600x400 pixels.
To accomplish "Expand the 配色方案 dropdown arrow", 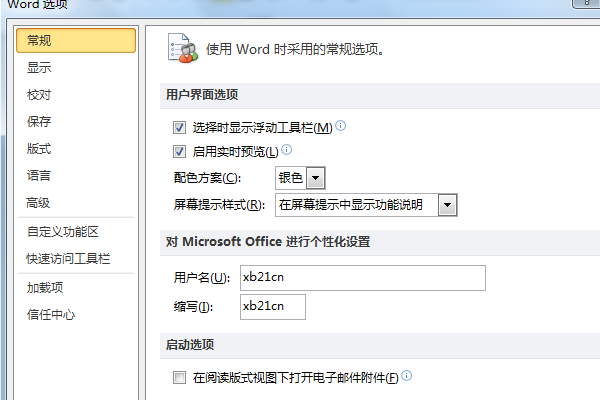I will pos(316,178).
